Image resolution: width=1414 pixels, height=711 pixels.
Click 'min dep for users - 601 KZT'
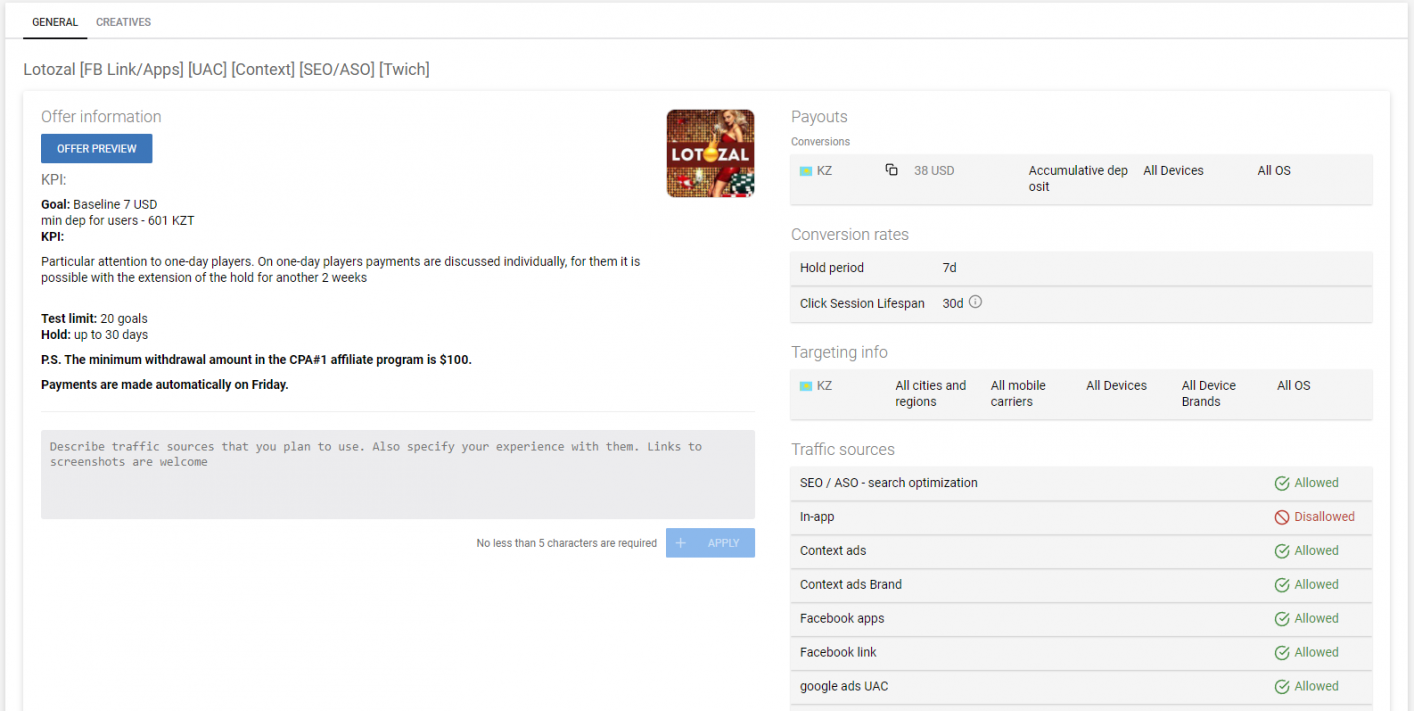coord(117,221)
